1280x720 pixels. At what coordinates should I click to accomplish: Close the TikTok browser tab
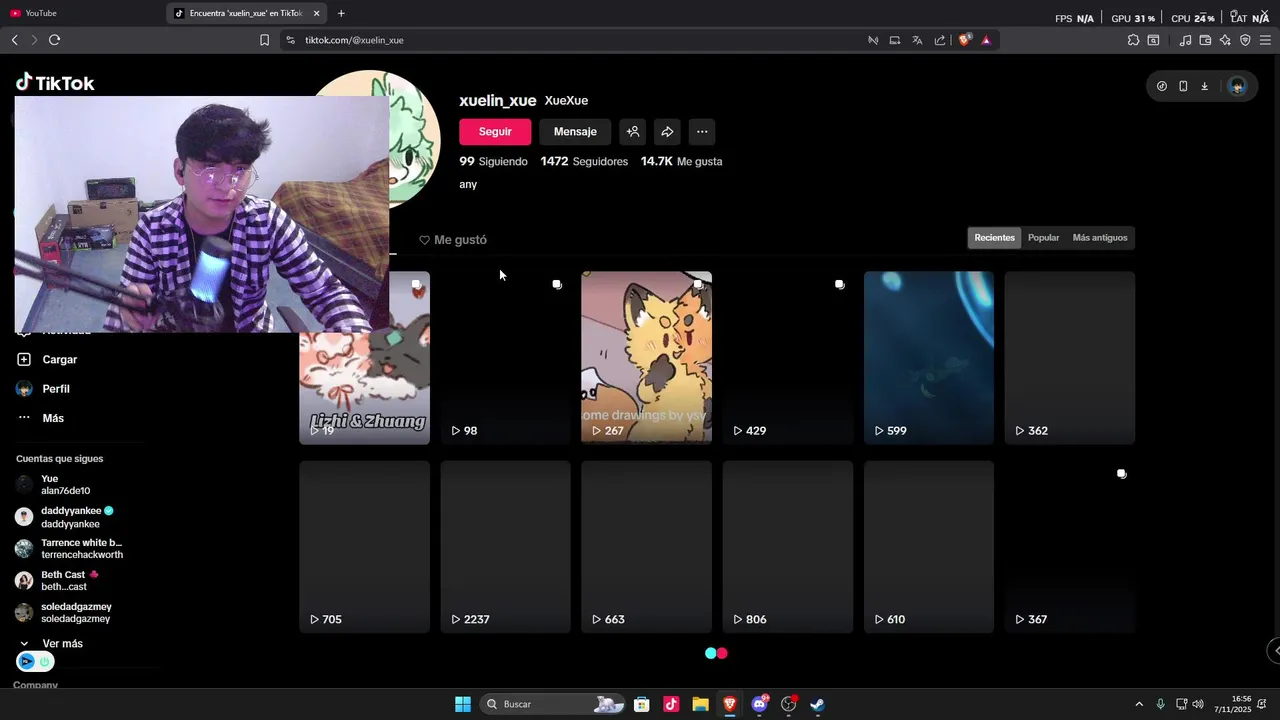[x=317, y=13]
